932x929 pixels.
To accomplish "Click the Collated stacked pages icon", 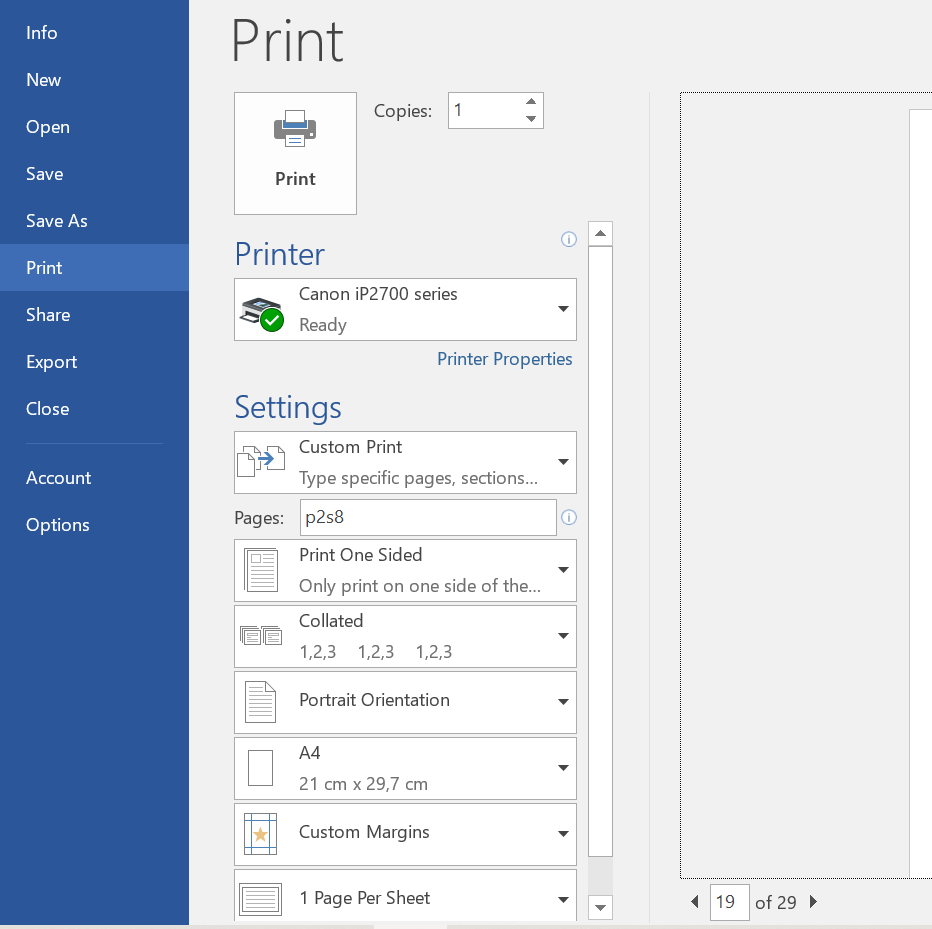I will pyautogui.click(x=261, y=635).
